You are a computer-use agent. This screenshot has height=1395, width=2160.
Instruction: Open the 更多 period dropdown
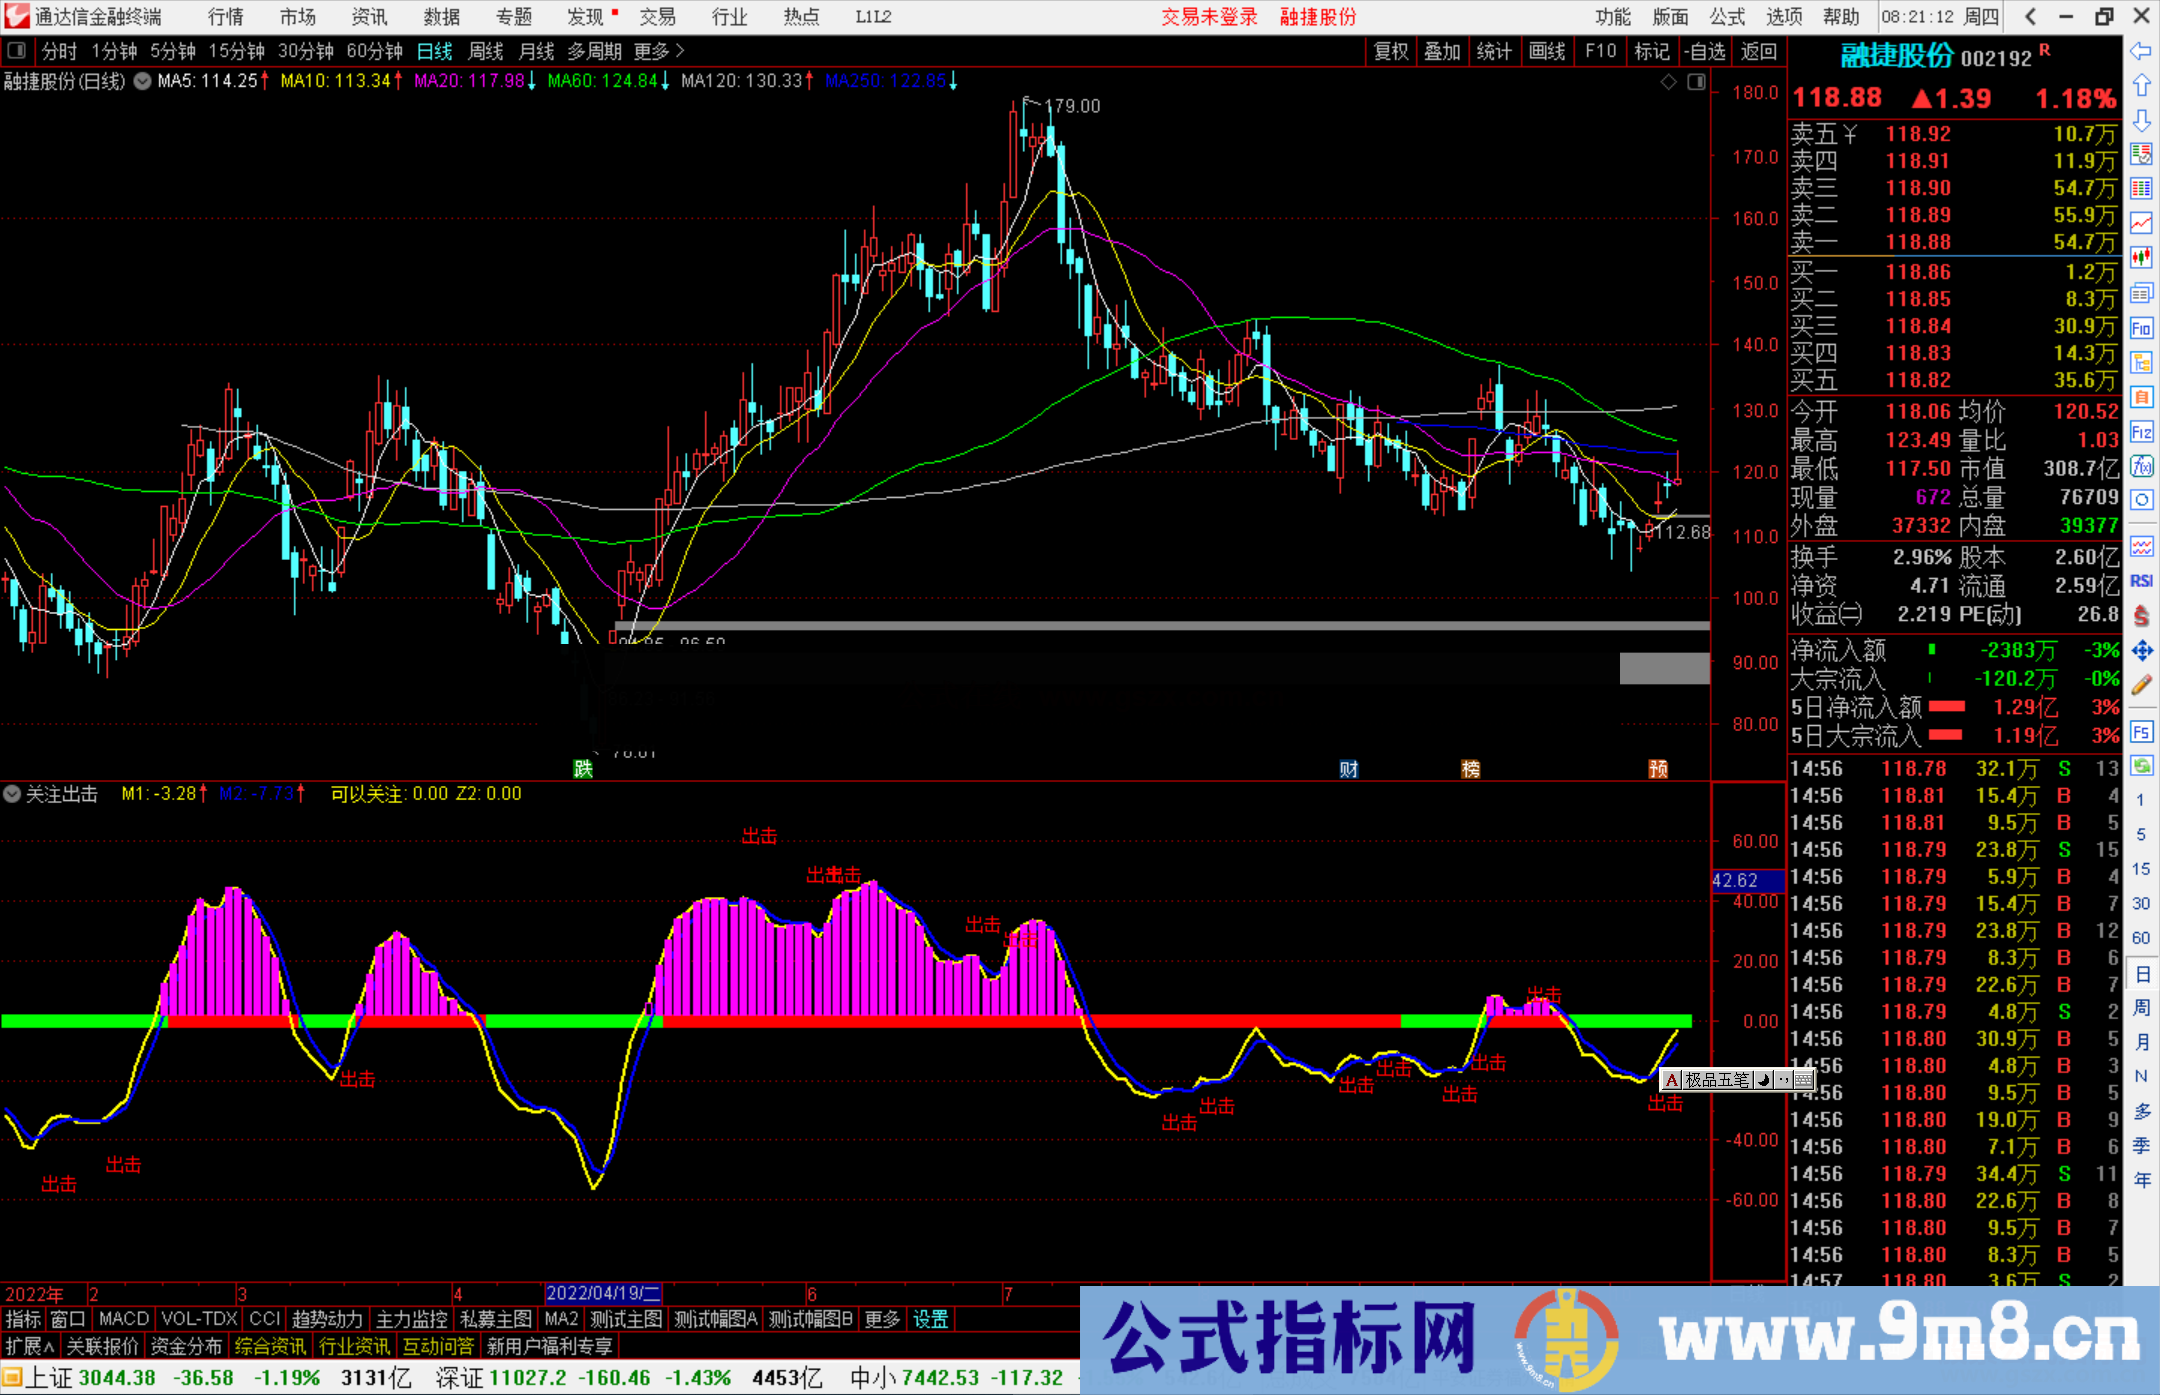tap(652, 51)
